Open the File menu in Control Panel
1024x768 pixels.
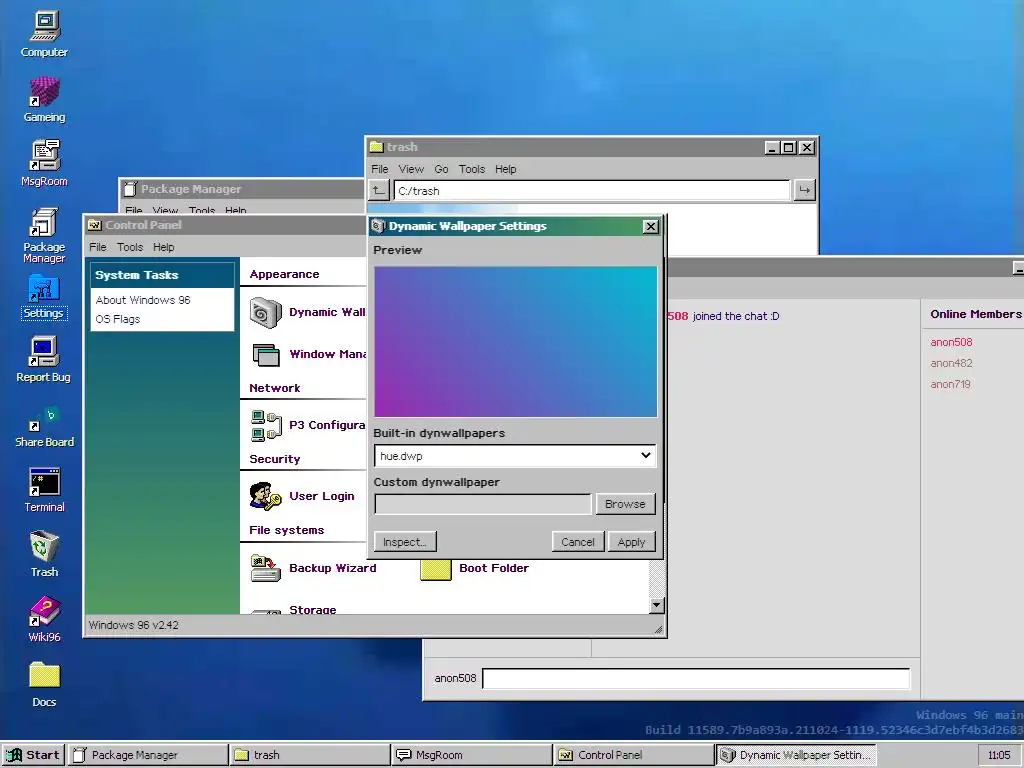point(98,247)
